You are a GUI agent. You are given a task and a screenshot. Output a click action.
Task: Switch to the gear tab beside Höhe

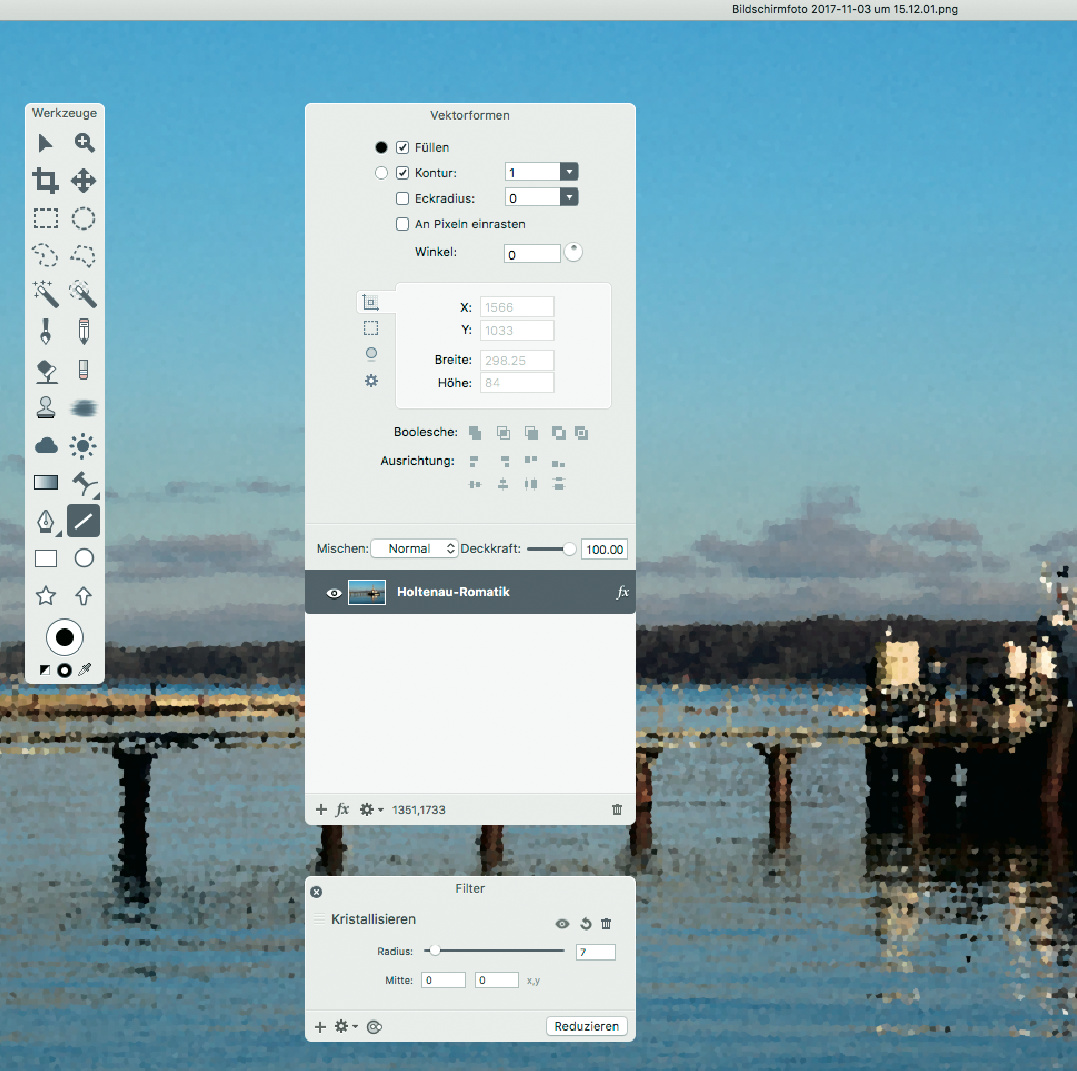point(372,381)
